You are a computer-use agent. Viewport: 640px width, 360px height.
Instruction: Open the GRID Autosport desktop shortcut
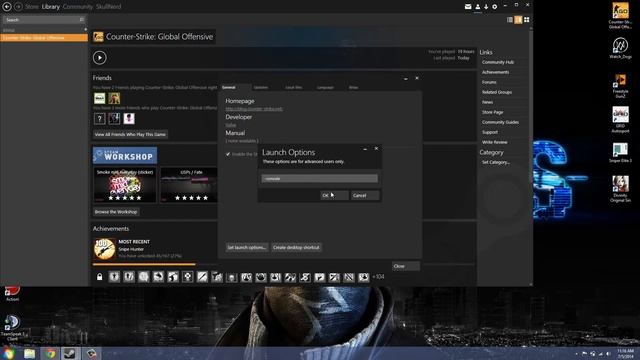click(620, 120)
